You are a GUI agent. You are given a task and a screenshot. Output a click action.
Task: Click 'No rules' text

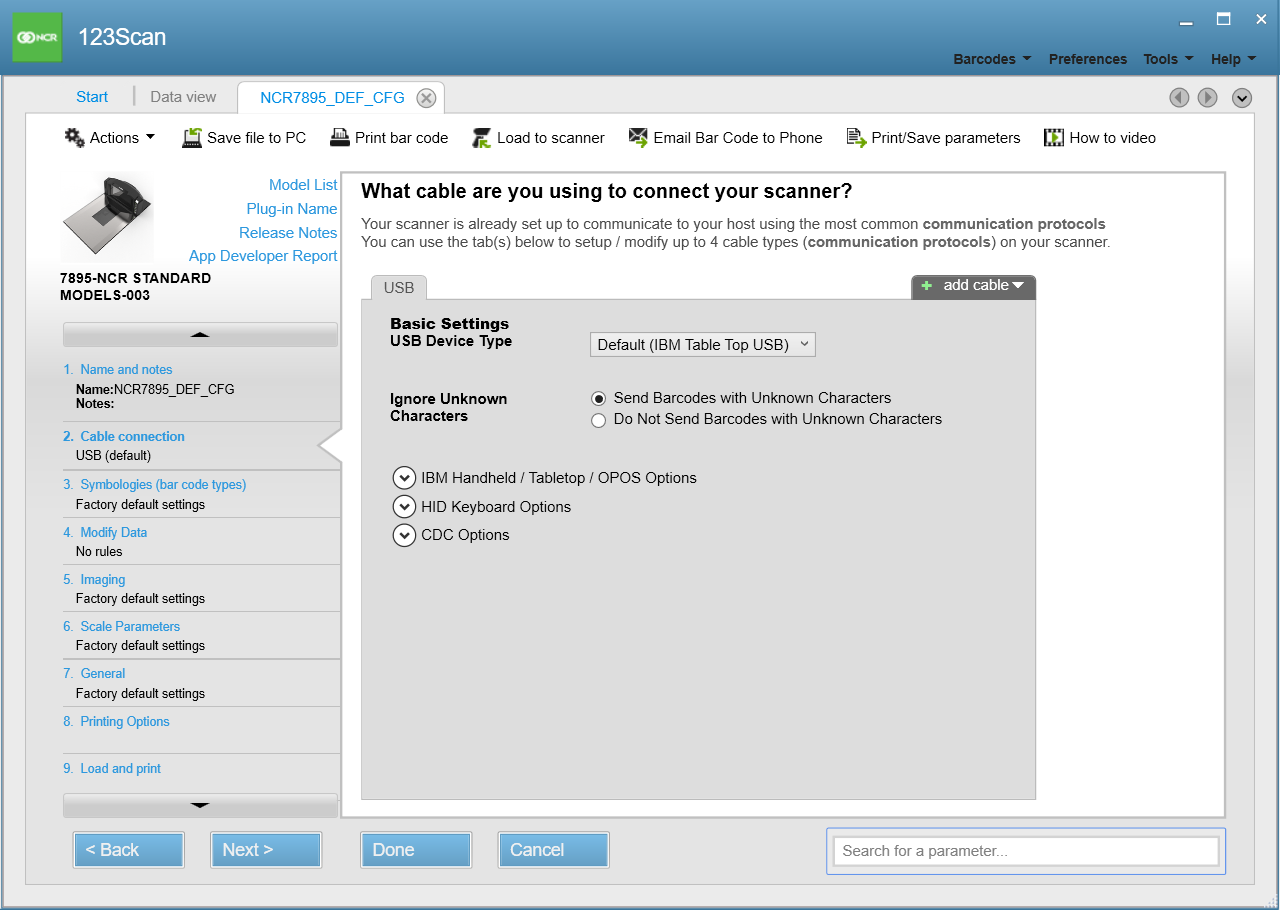pyautogui.click(x=99, y=552)
